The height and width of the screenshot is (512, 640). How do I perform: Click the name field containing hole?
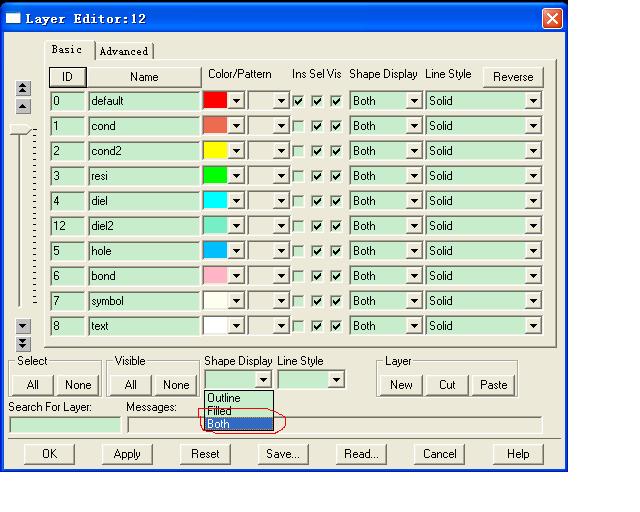pos(144,251)
